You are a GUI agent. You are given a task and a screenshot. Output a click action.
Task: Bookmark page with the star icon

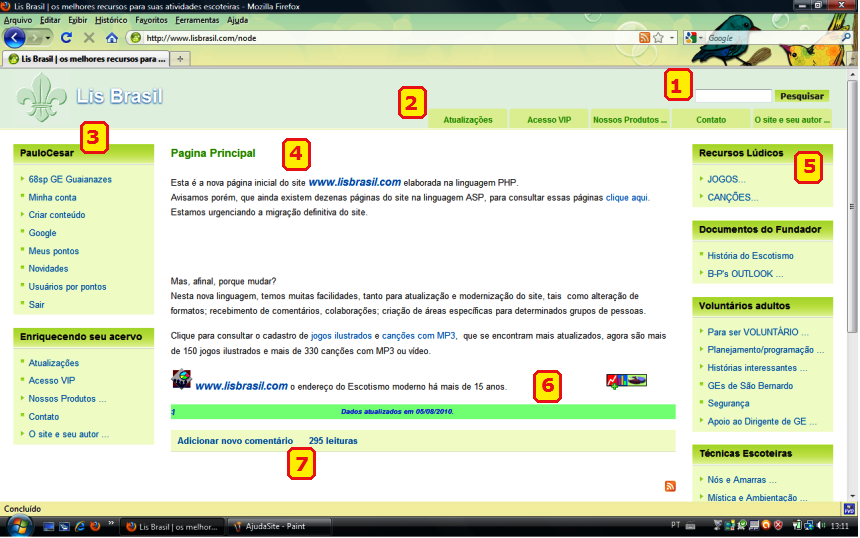(659, 38)
